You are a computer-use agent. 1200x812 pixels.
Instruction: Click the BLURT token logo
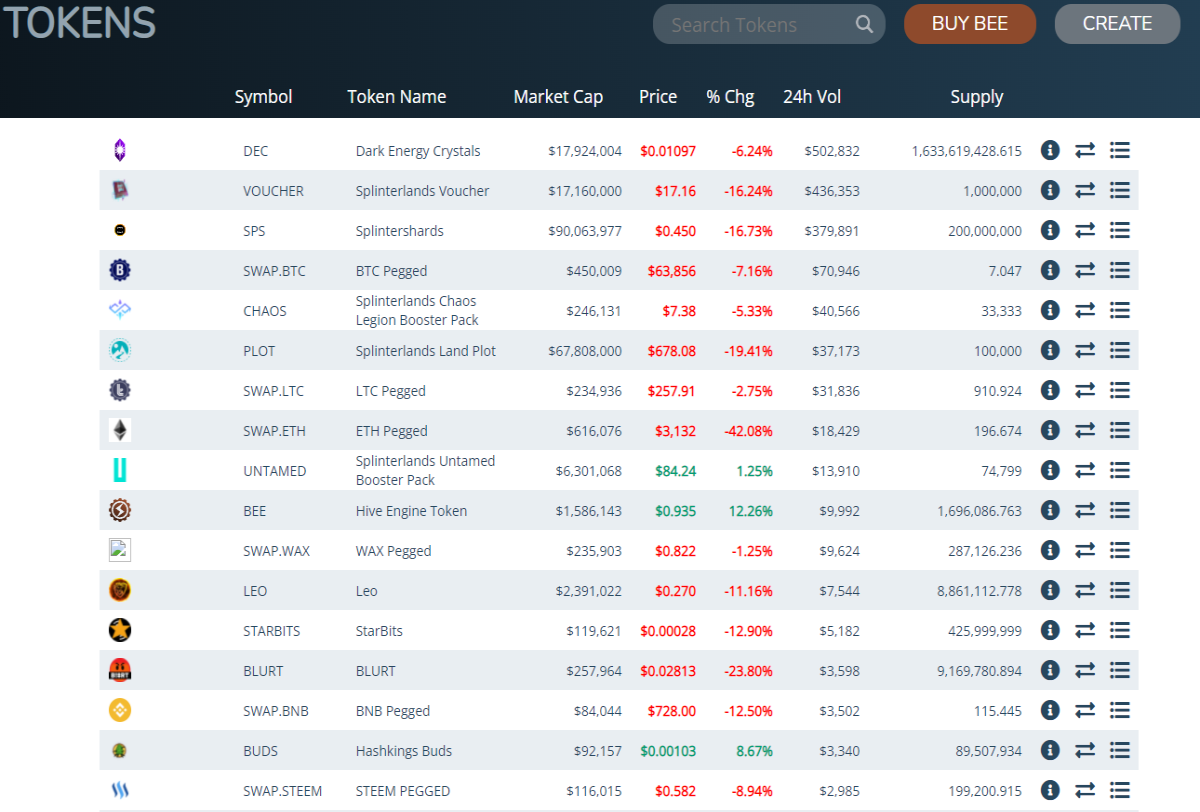120,670
